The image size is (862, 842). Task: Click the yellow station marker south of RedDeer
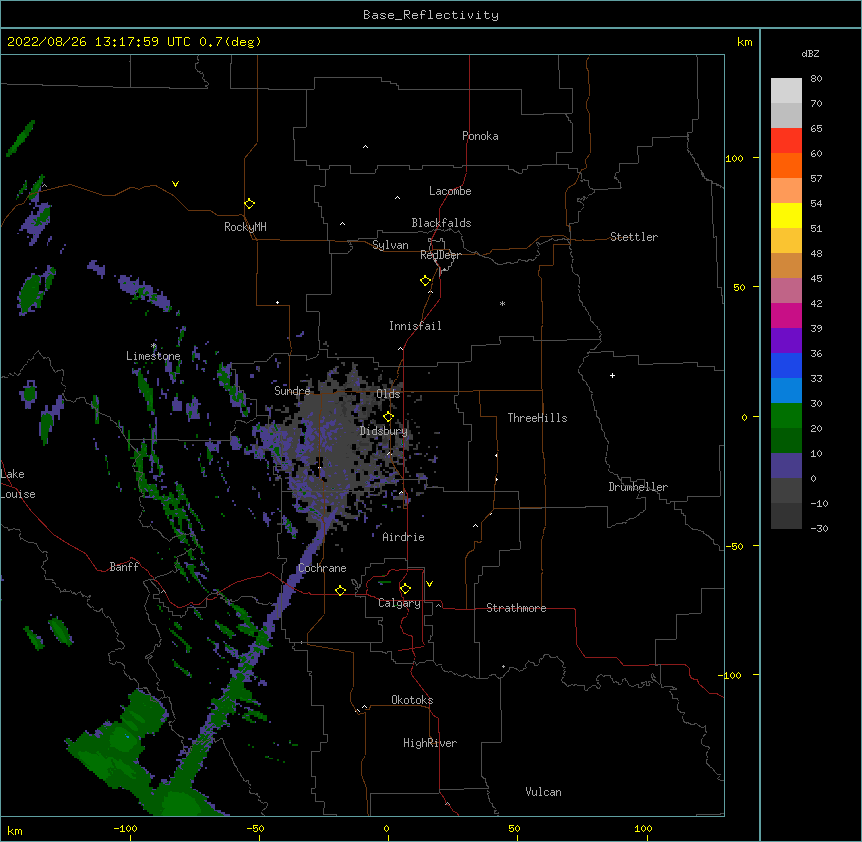[425, 281]
